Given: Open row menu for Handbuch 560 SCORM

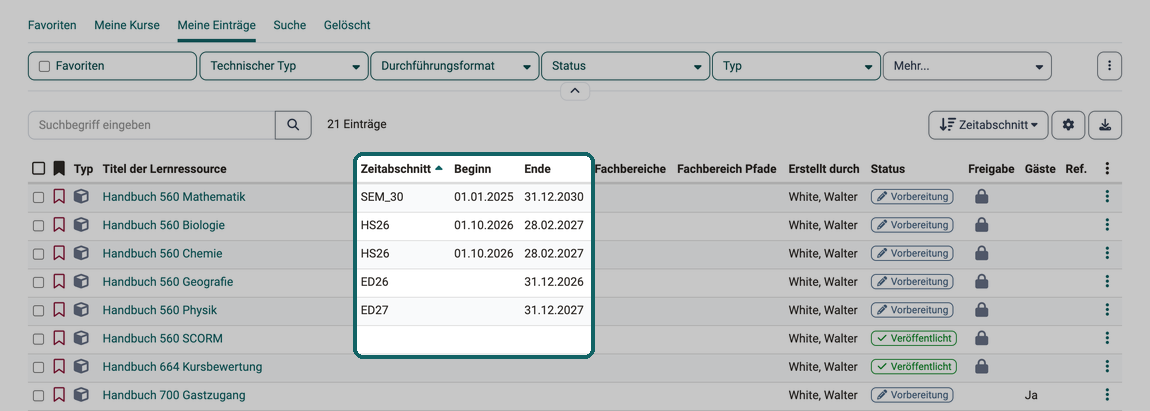Looking at the screenshot, I should pyautogui.click(x=1107, y=338).
